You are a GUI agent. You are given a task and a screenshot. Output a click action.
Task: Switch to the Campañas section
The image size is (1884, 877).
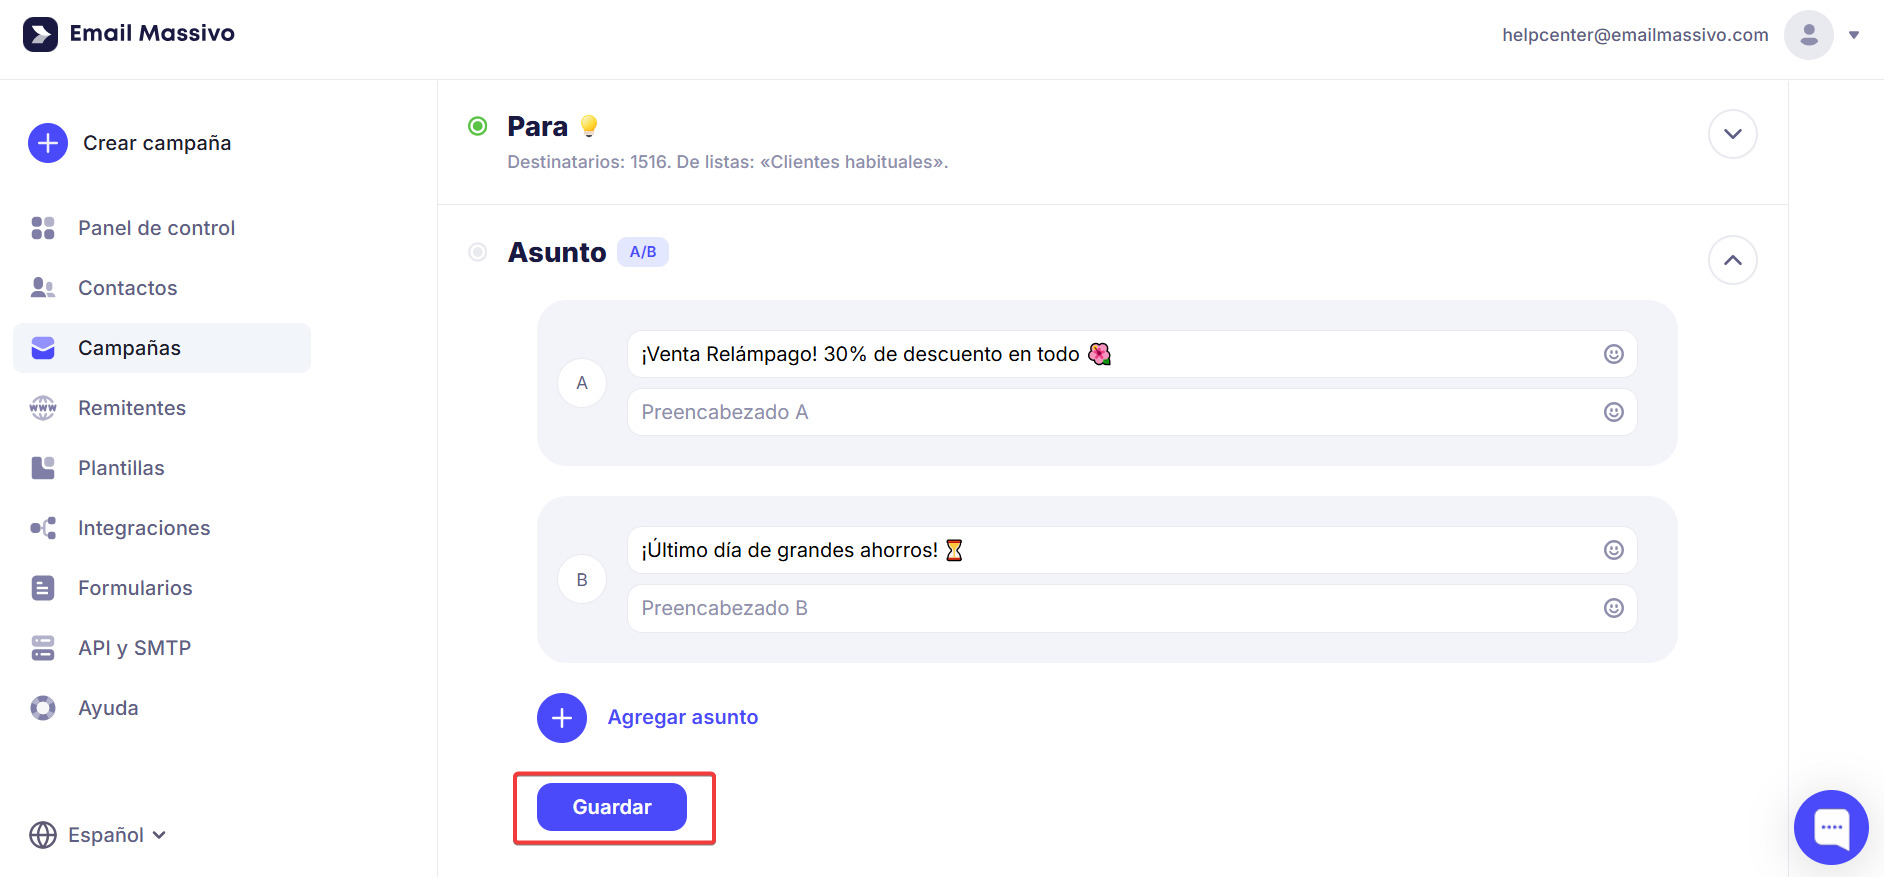[129, 347]
